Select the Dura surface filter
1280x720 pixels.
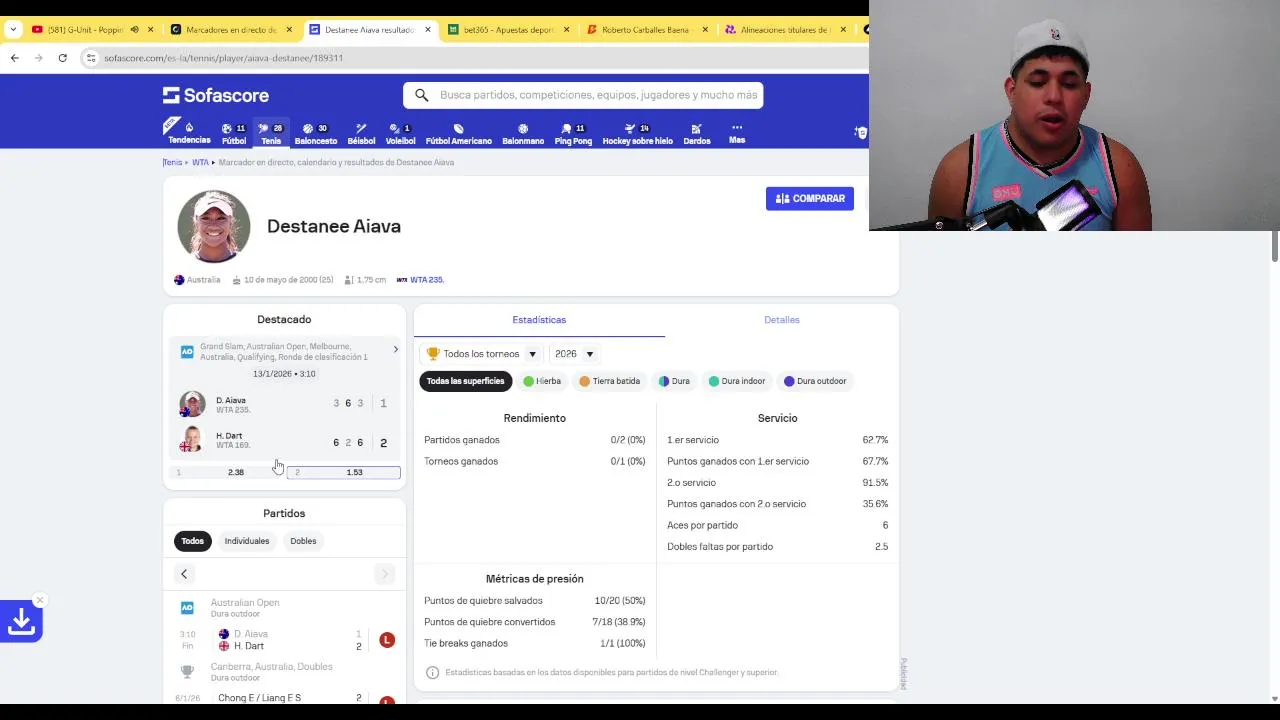coord(674,381)
